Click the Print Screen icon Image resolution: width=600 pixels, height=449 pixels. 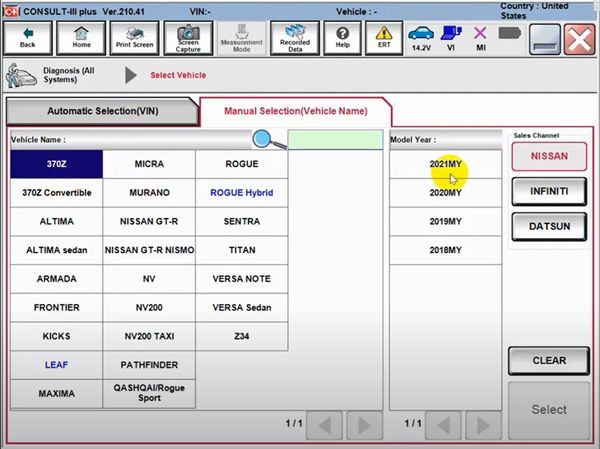[134, 38]
